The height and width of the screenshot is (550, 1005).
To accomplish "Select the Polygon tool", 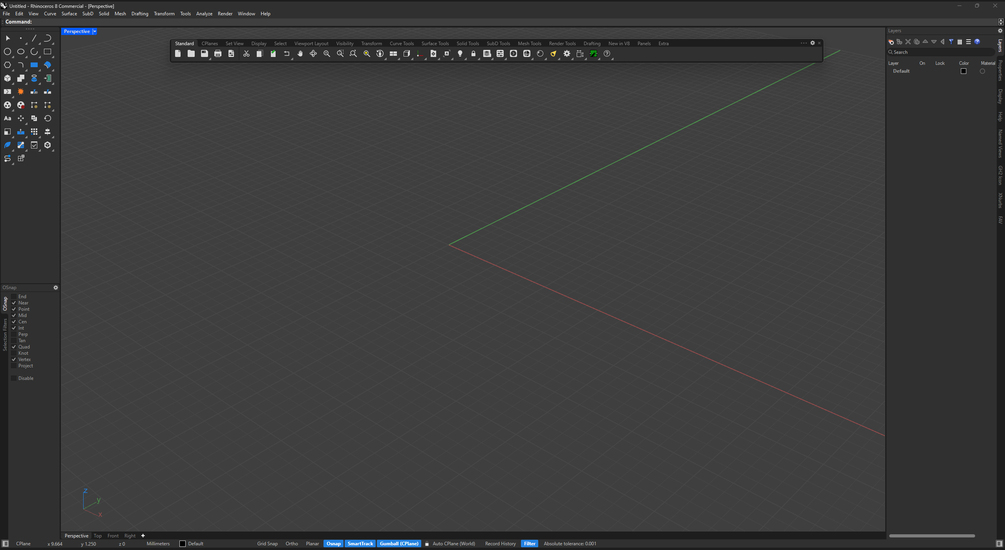I will click(8, 65).
